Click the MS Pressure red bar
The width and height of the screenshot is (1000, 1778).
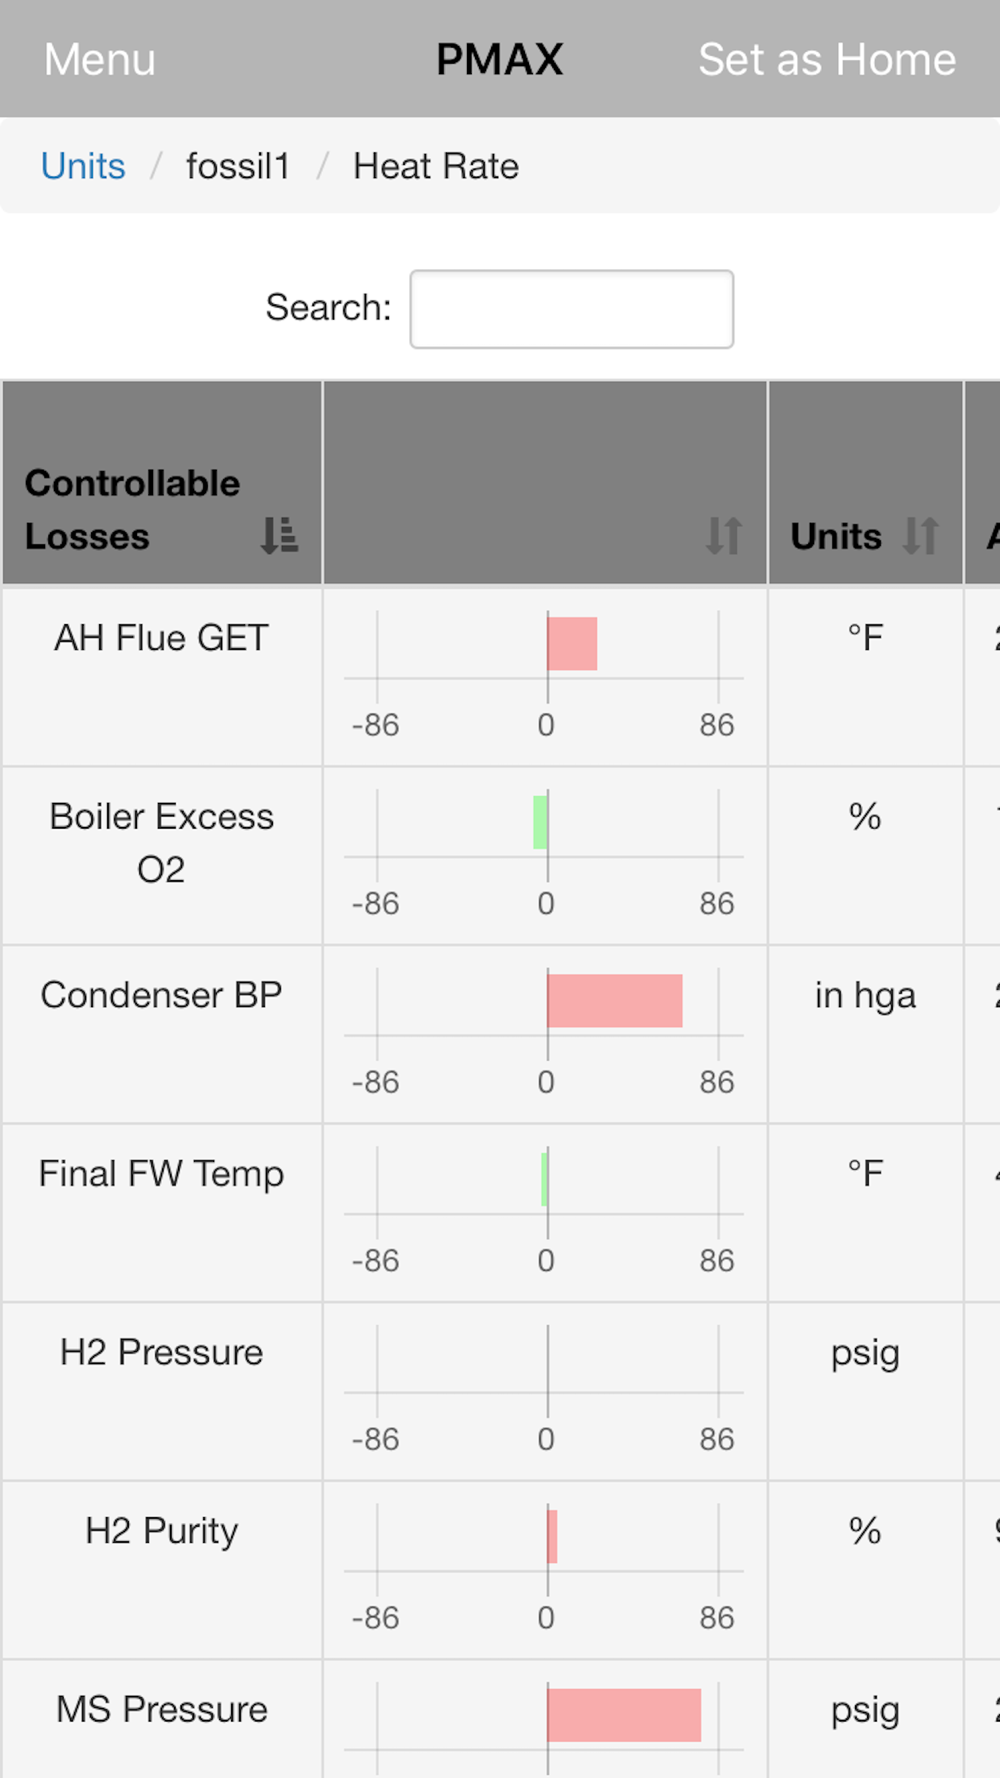point(624,1715)
